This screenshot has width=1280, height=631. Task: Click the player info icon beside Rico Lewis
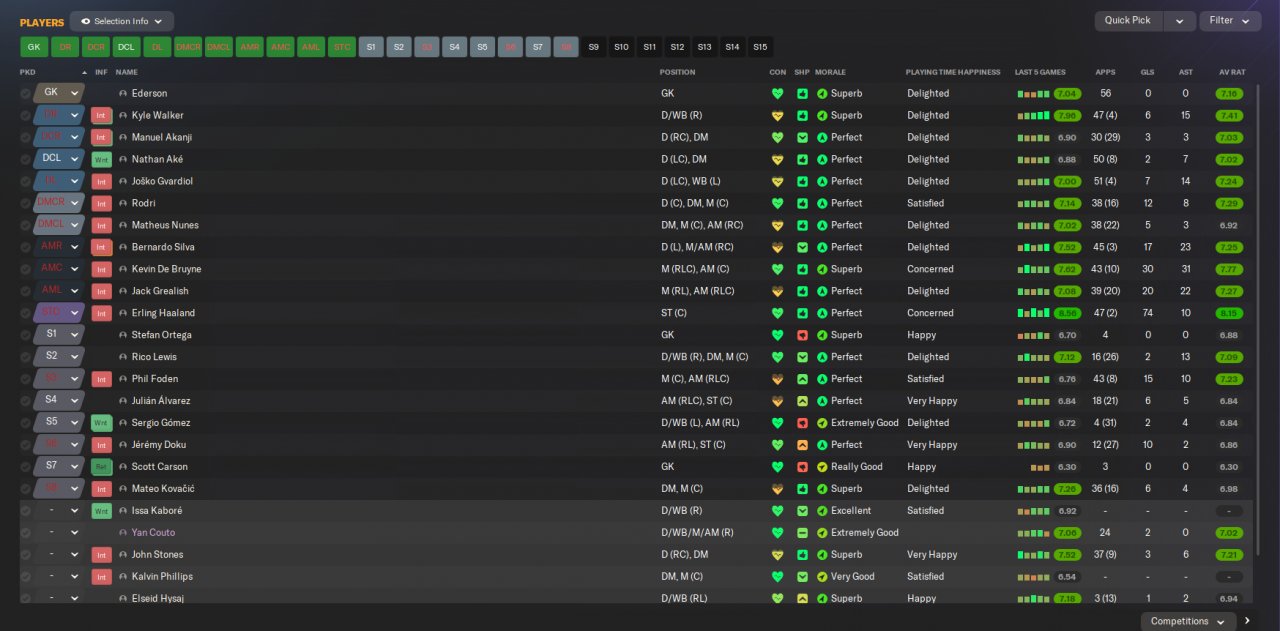(123, 357)
